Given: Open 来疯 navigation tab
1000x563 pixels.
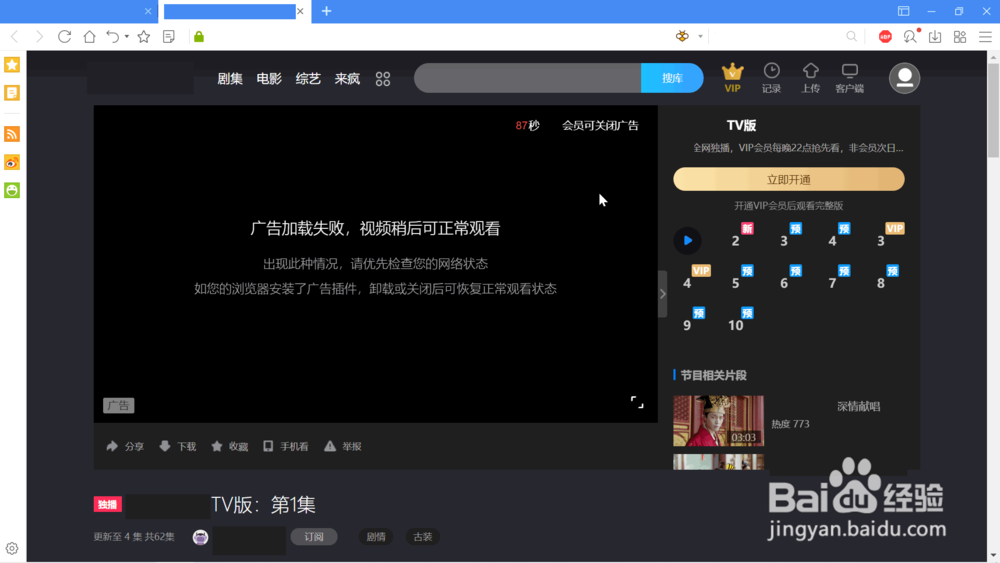Looking at the screenshot, I should (348, 78).
